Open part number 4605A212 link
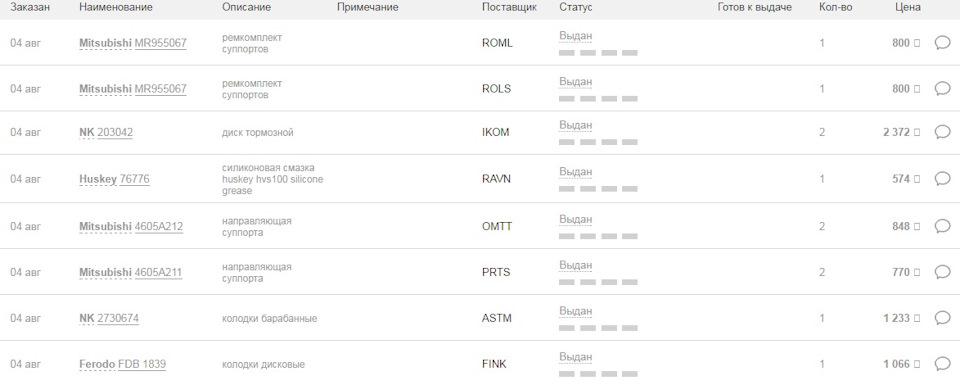The image size is (960, 385). (x=159, y=226)
